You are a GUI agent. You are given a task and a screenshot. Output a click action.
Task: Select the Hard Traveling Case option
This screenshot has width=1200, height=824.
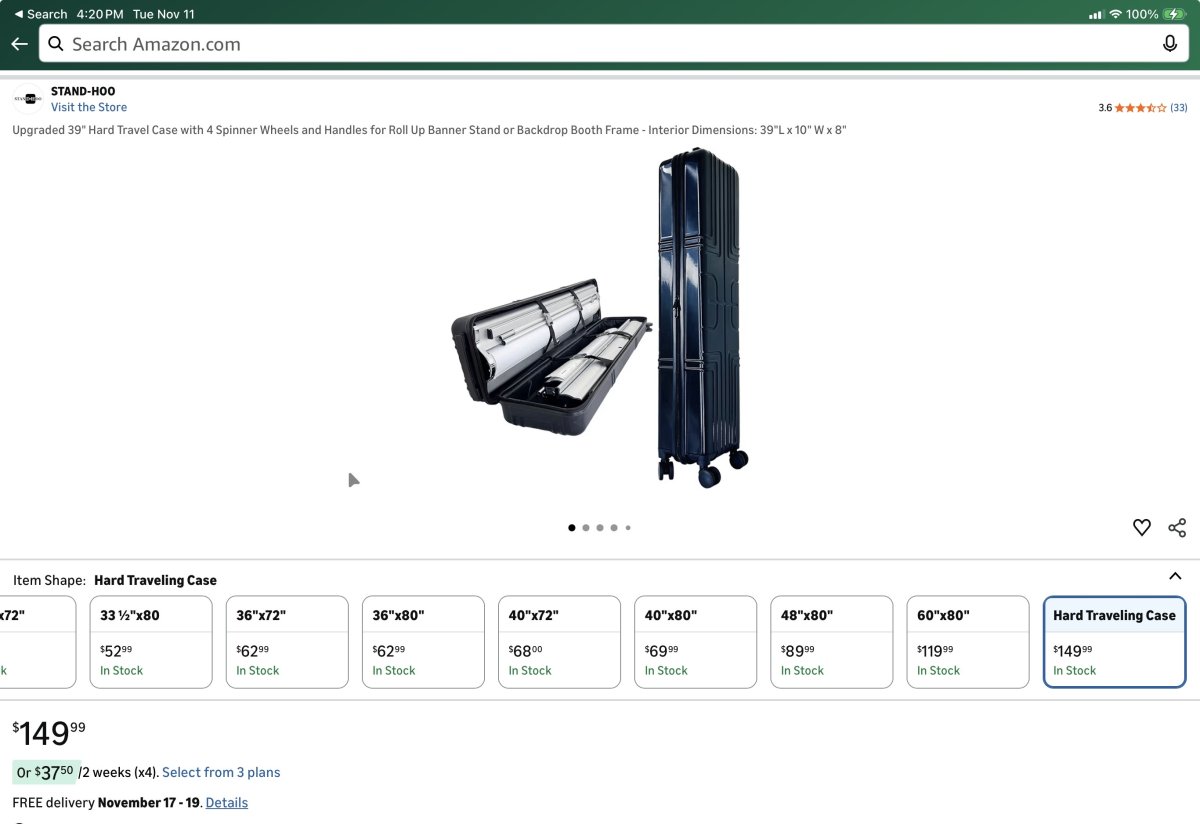pyautogui.click(x=1114, y=642)
